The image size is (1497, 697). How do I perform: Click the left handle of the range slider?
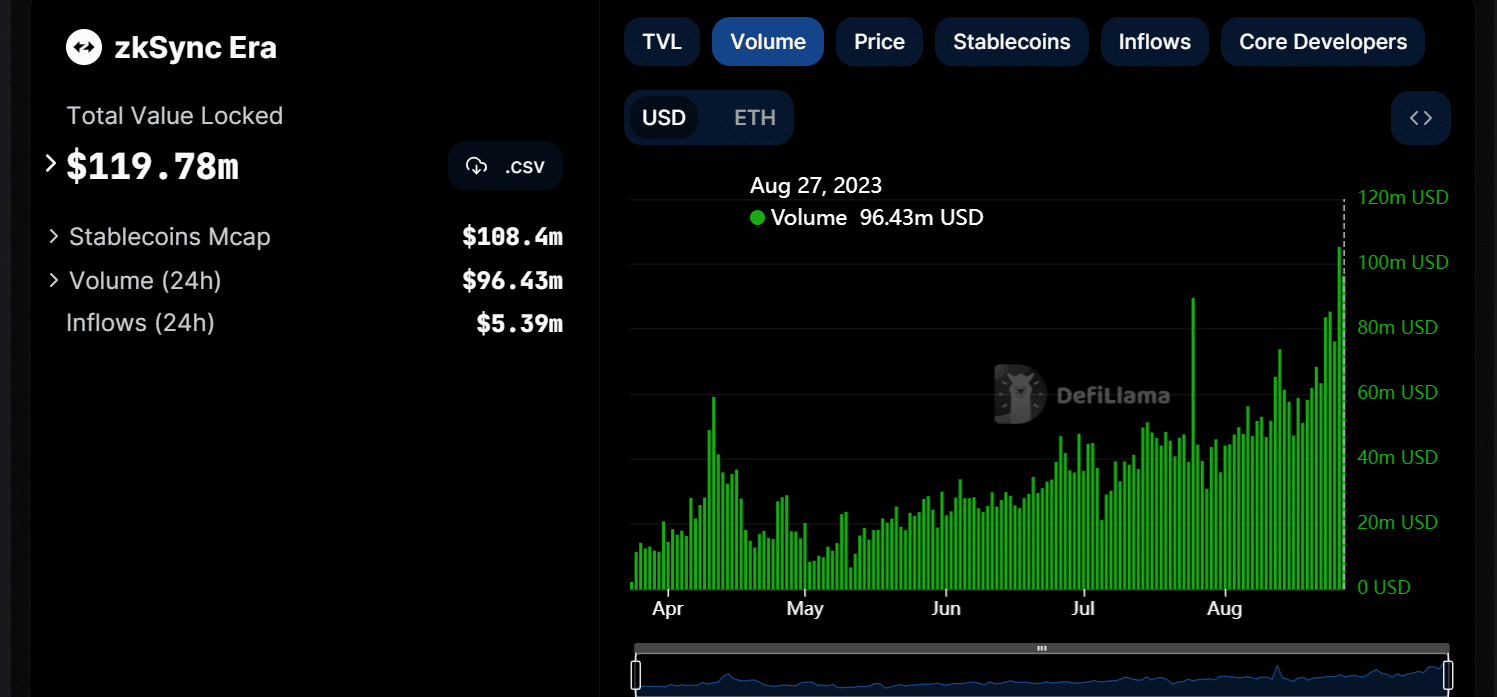point(635,675)
